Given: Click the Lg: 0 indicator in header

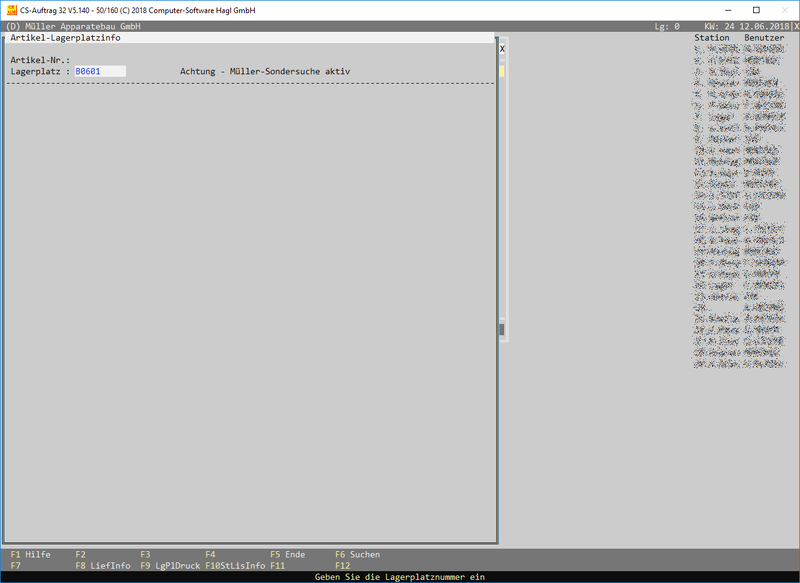Looking at the screenshot, I should coord(667,27).
